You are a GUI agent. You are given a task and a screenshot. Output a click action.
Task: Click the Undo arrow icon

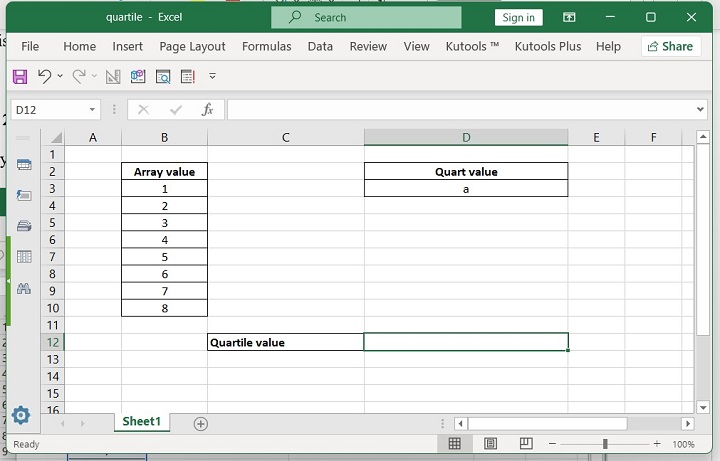44,76
